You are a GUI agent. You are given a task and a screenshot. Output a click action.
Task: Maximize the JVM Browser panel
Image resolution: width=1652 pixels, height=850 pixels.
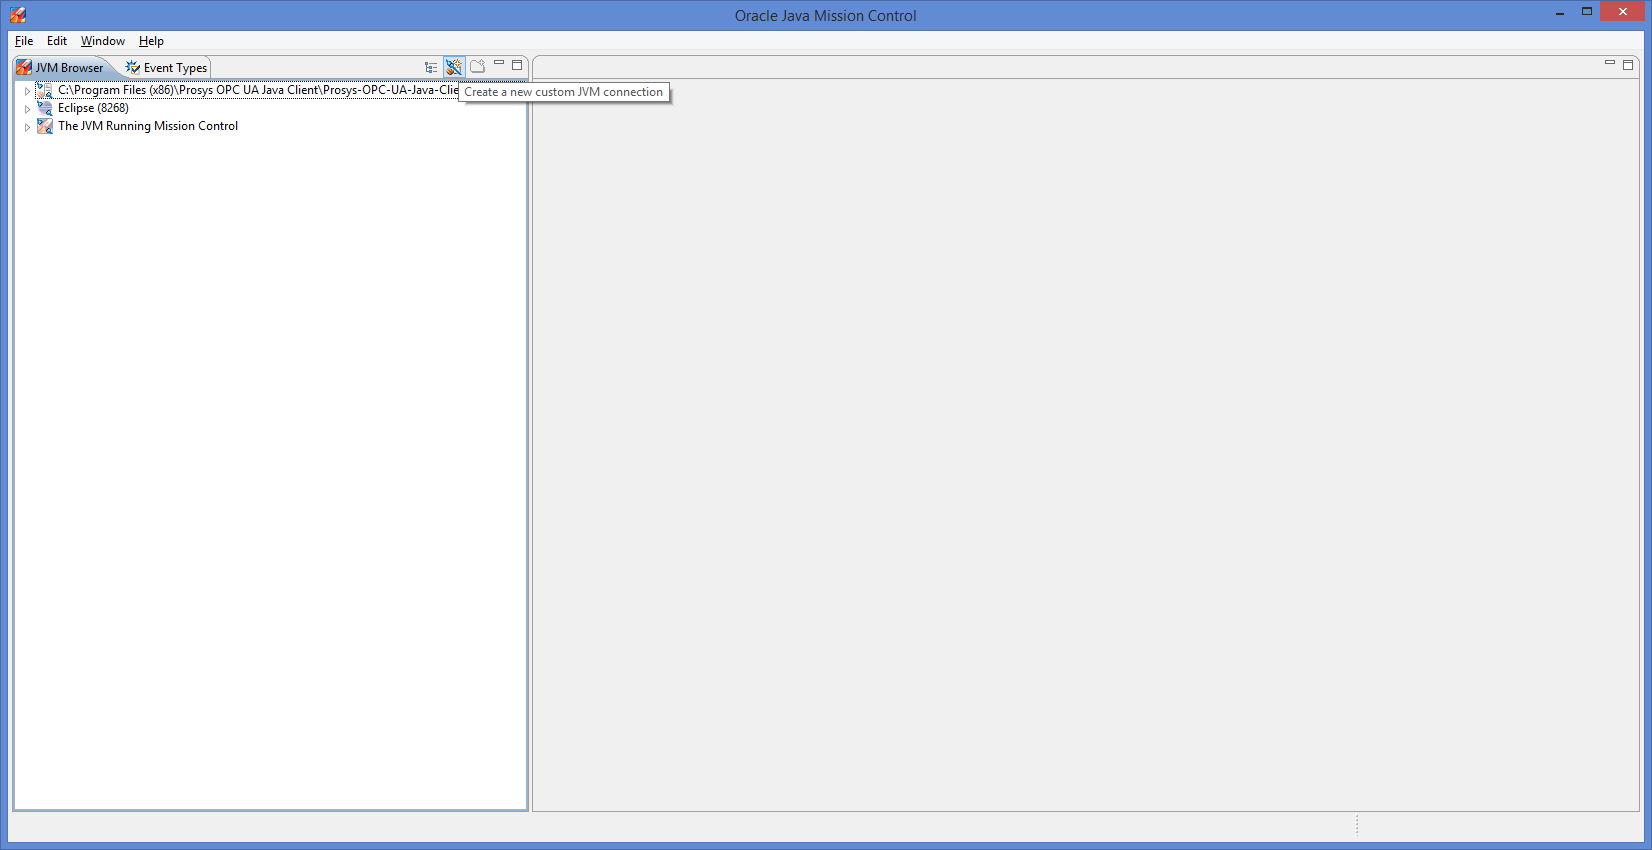517,65
